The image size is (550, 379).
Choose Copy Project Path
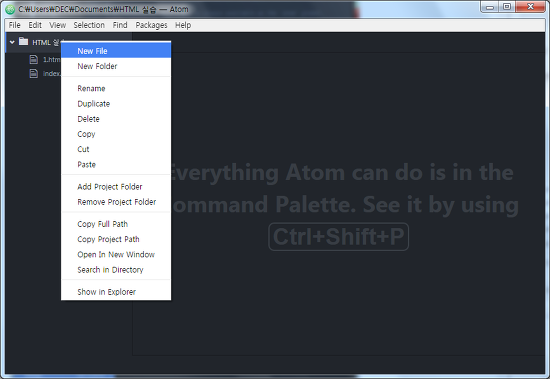116,239
